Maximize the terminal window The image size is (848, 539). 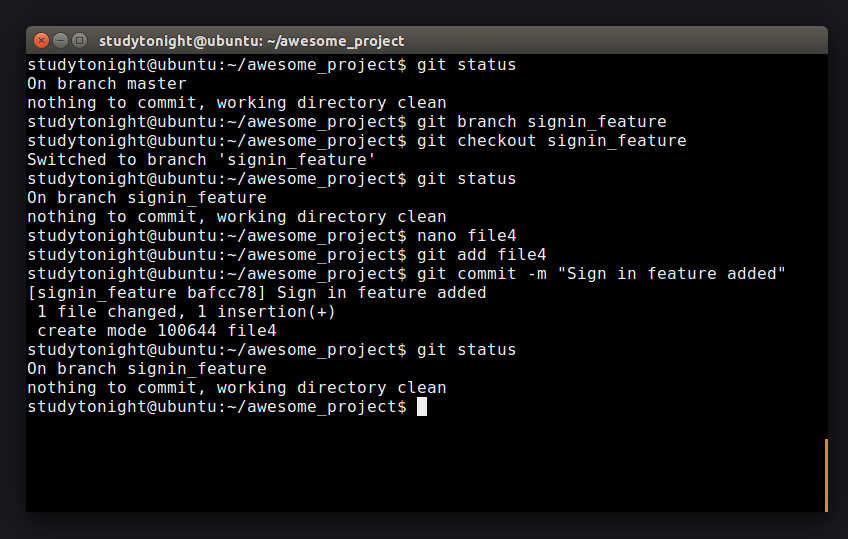[x=80, y=41]
